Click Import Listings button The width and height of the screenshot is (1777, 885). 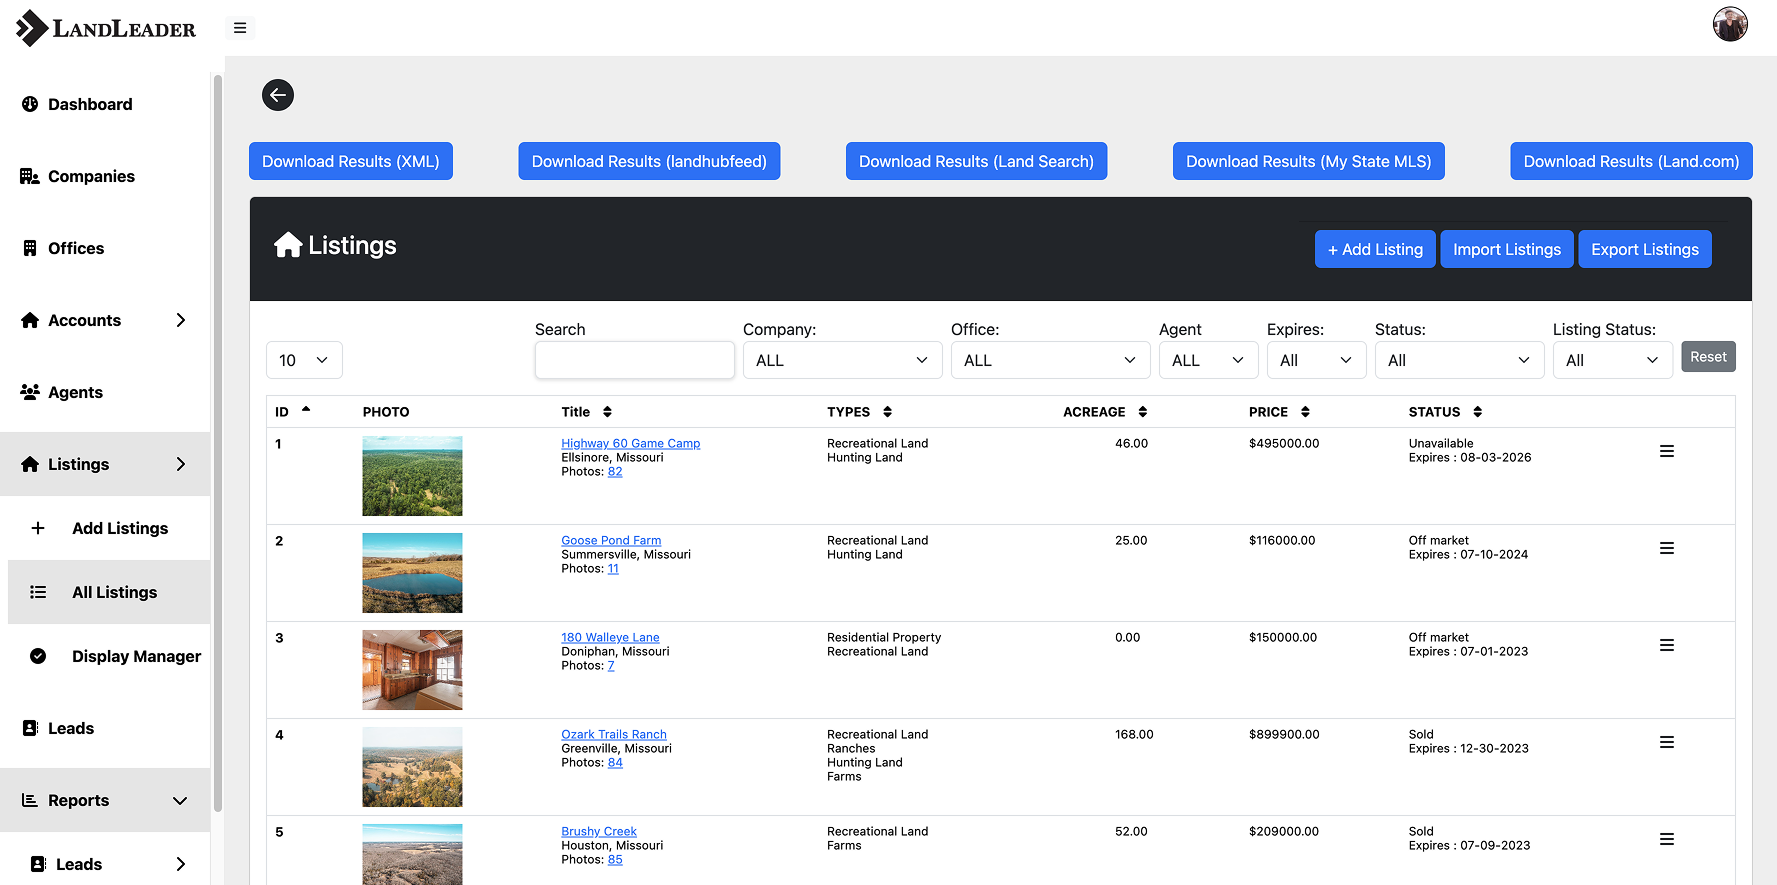[x=1507, y=249]
